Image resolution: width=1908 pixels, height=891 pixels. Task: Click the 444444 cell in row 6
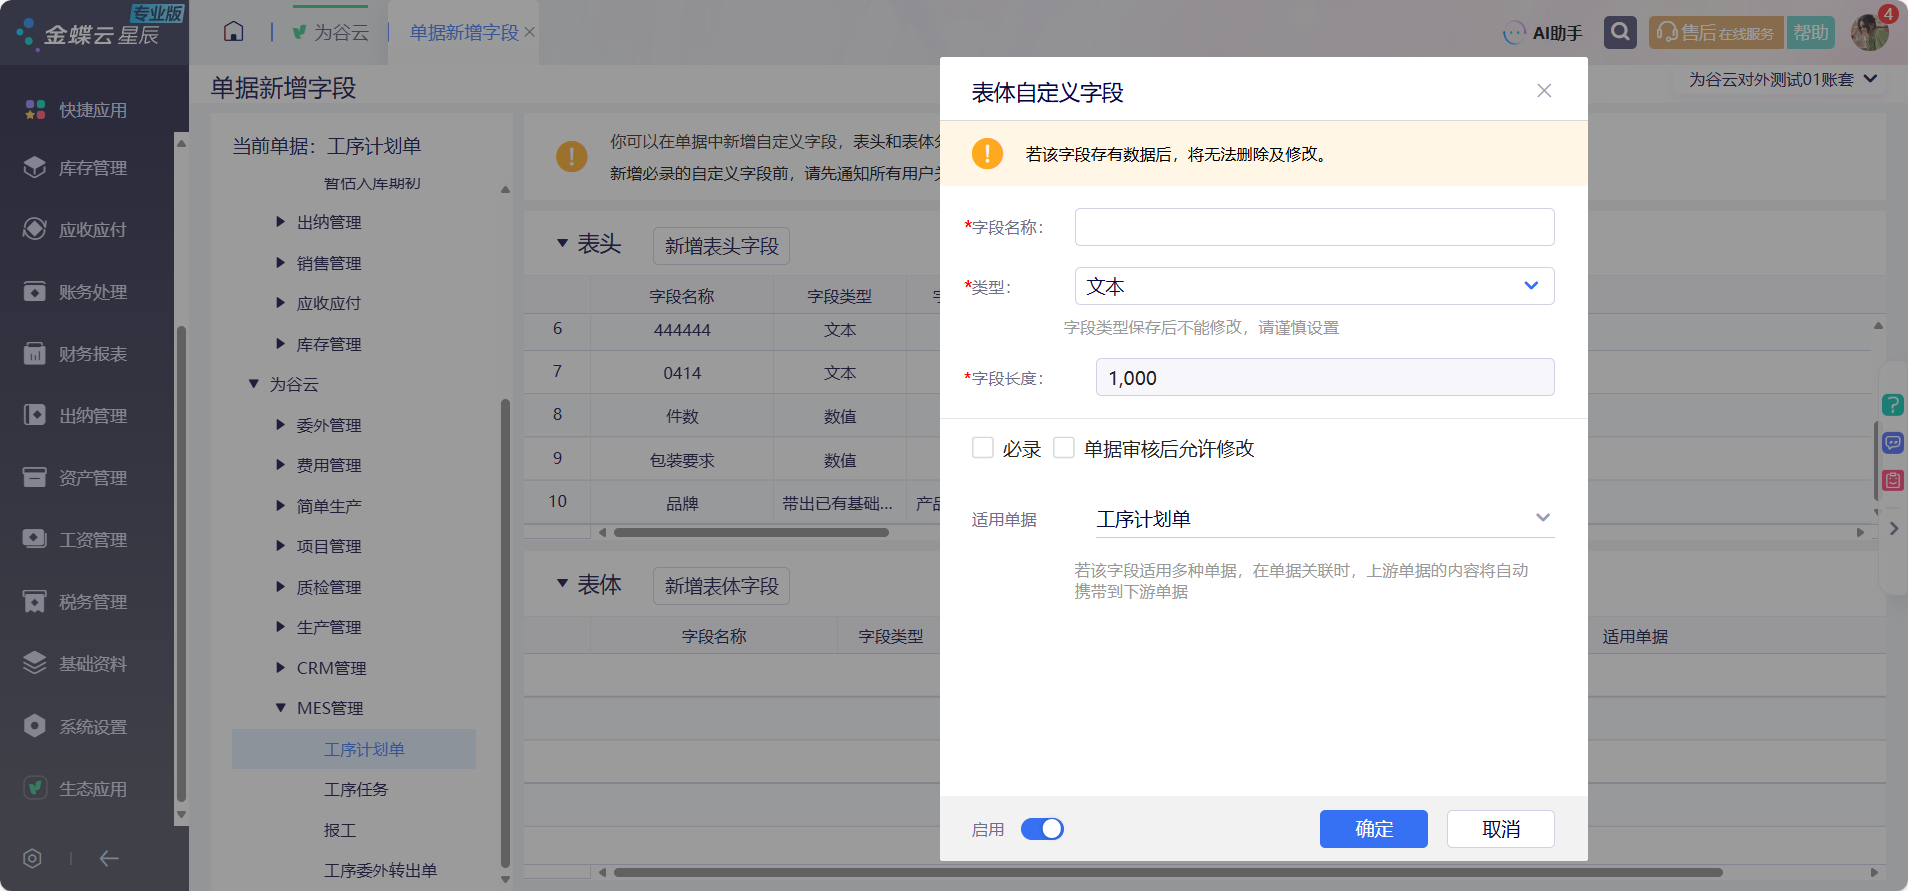(x=682, y=330)
